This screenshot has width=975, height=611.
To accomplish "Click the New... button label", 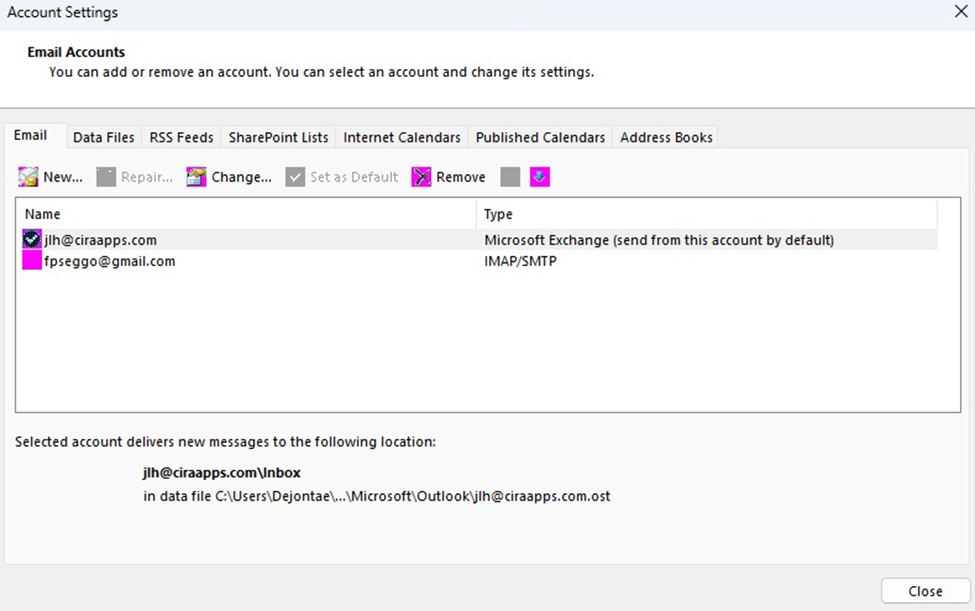I will click(63, 177).
